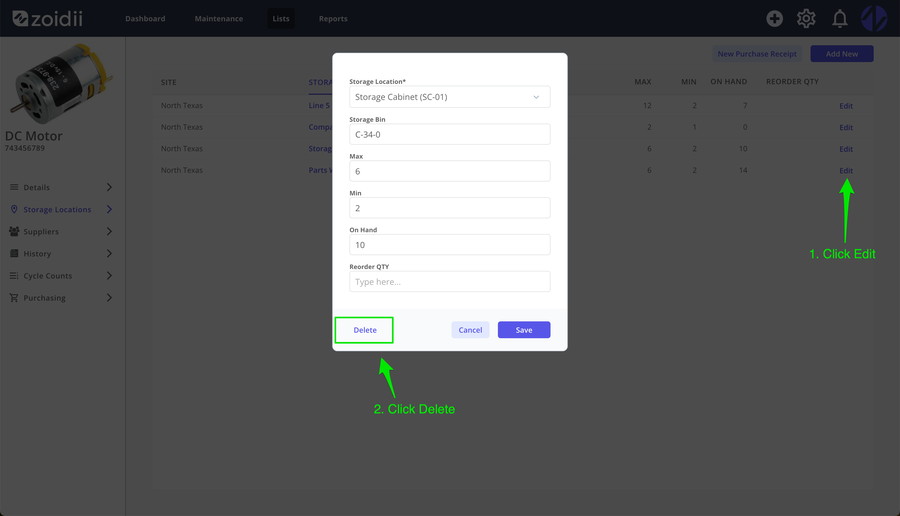Click the Suppliers people icon
The height and width of the screenshot is (516, 900).
(x=14, y=231)
